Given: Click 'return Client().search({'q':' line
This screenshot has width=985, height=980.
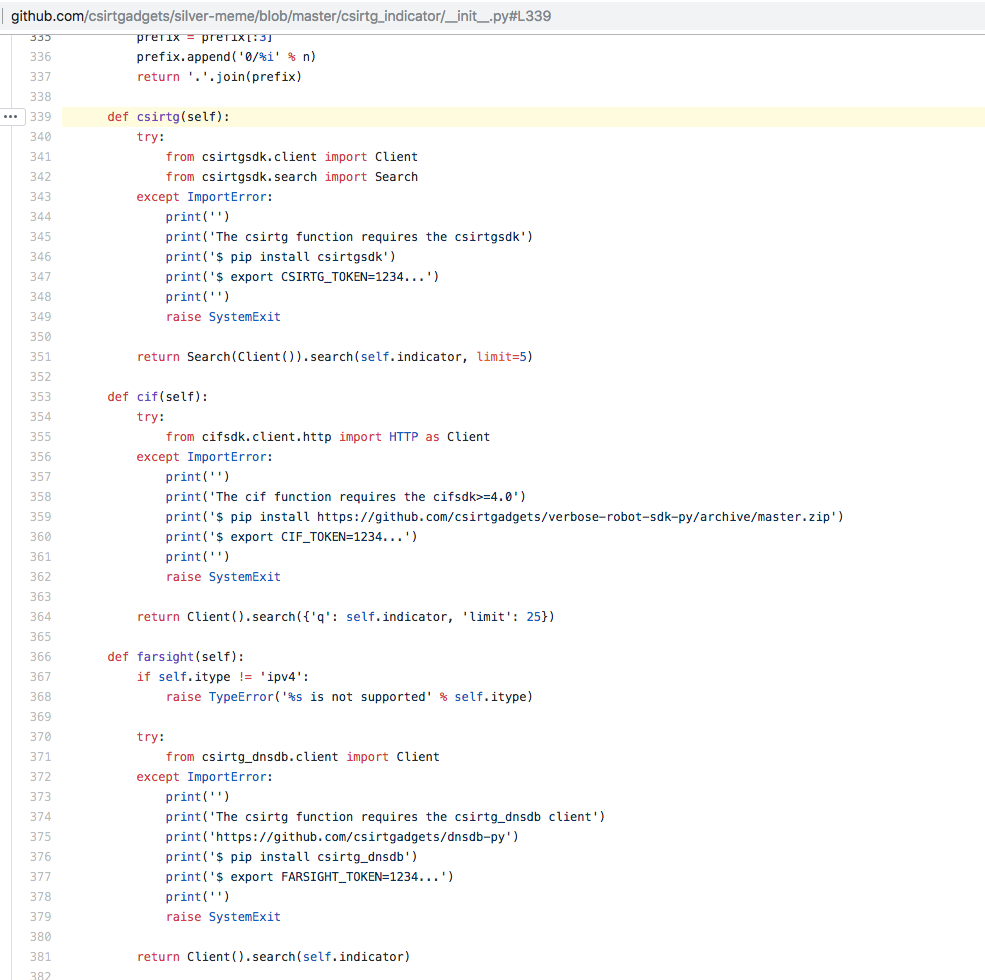Looking at the screenshot, I should [346, 617].
